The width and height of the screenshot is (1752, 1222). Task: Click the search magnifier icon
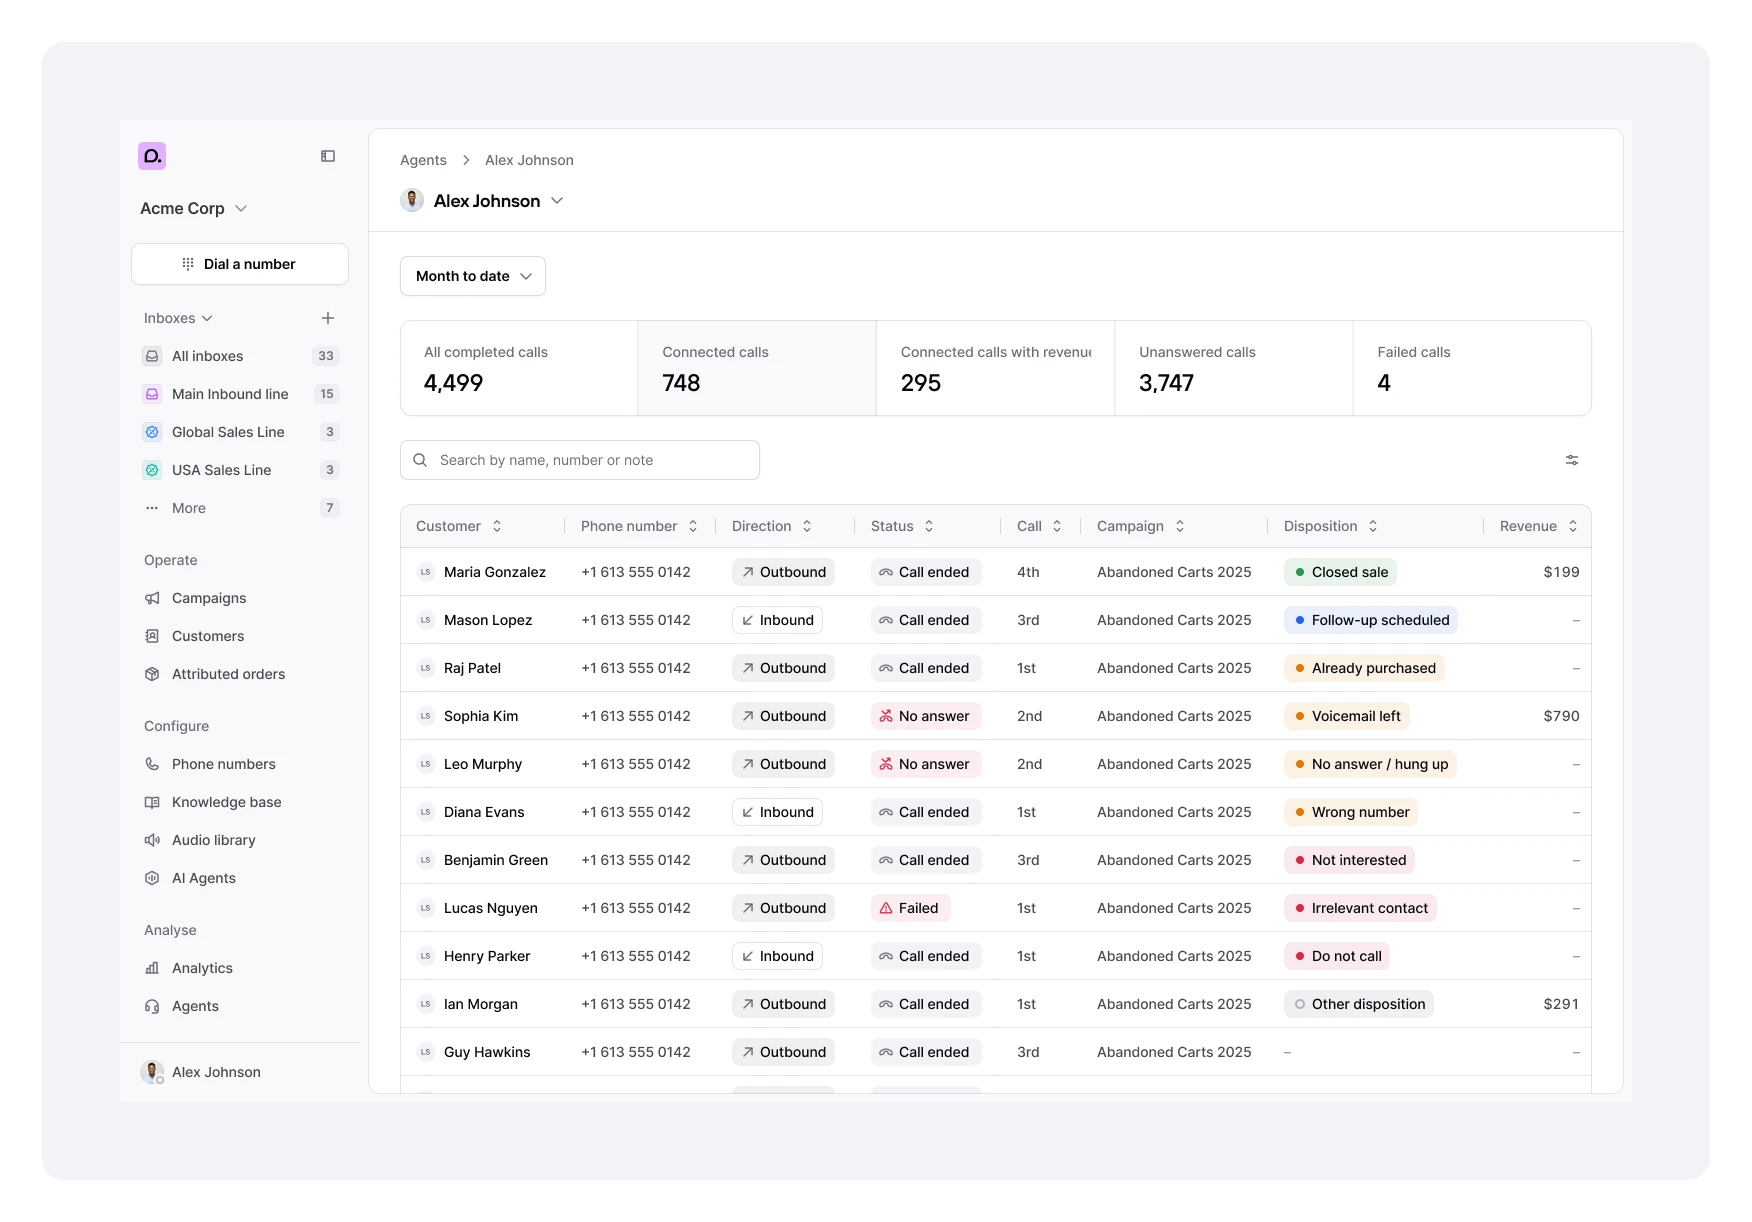[x=420, y=460]
